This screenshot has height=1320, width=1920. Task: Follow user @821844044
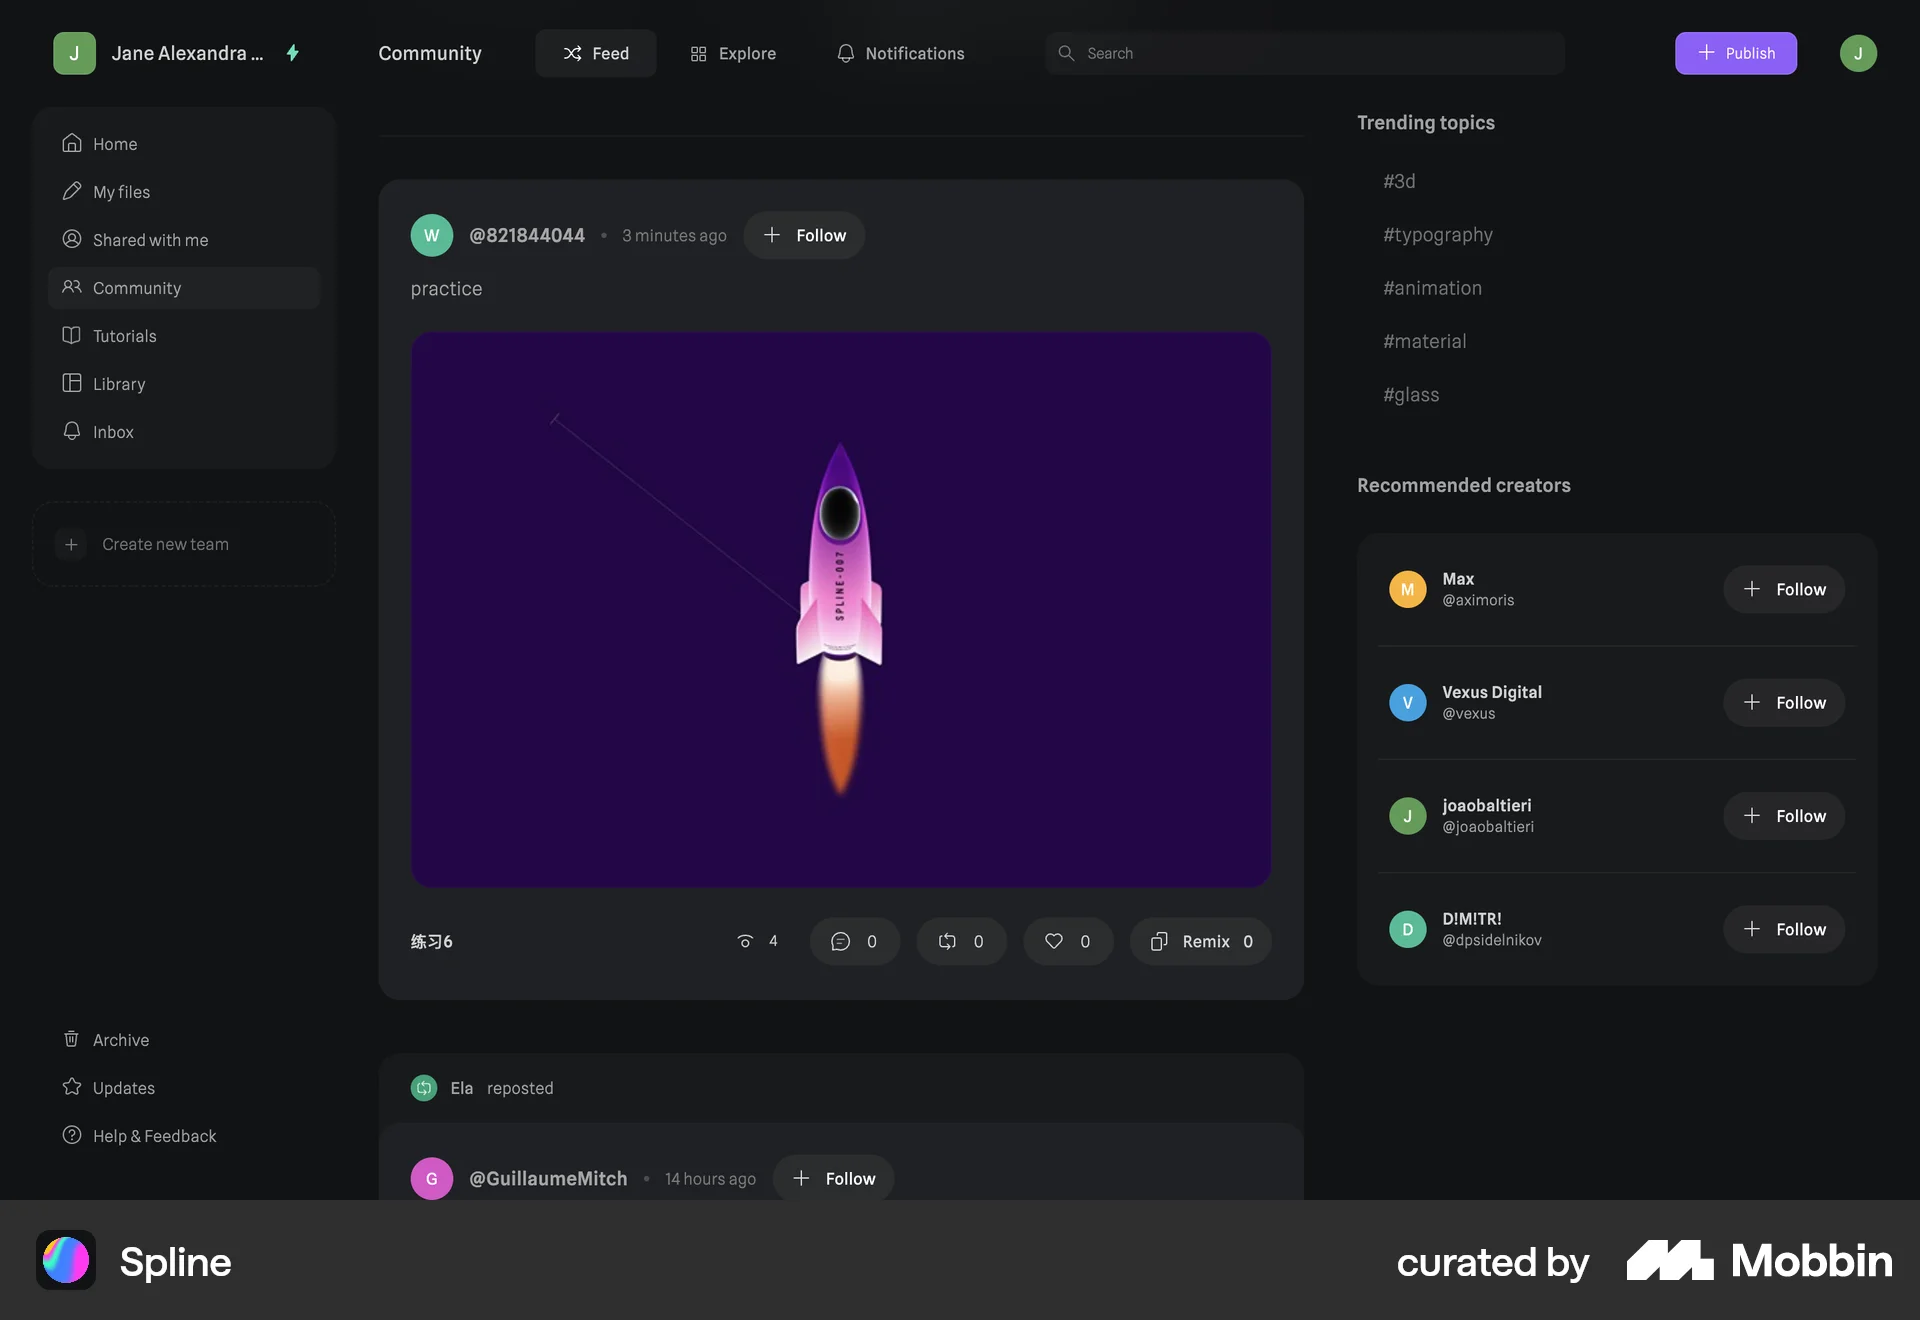804,235
